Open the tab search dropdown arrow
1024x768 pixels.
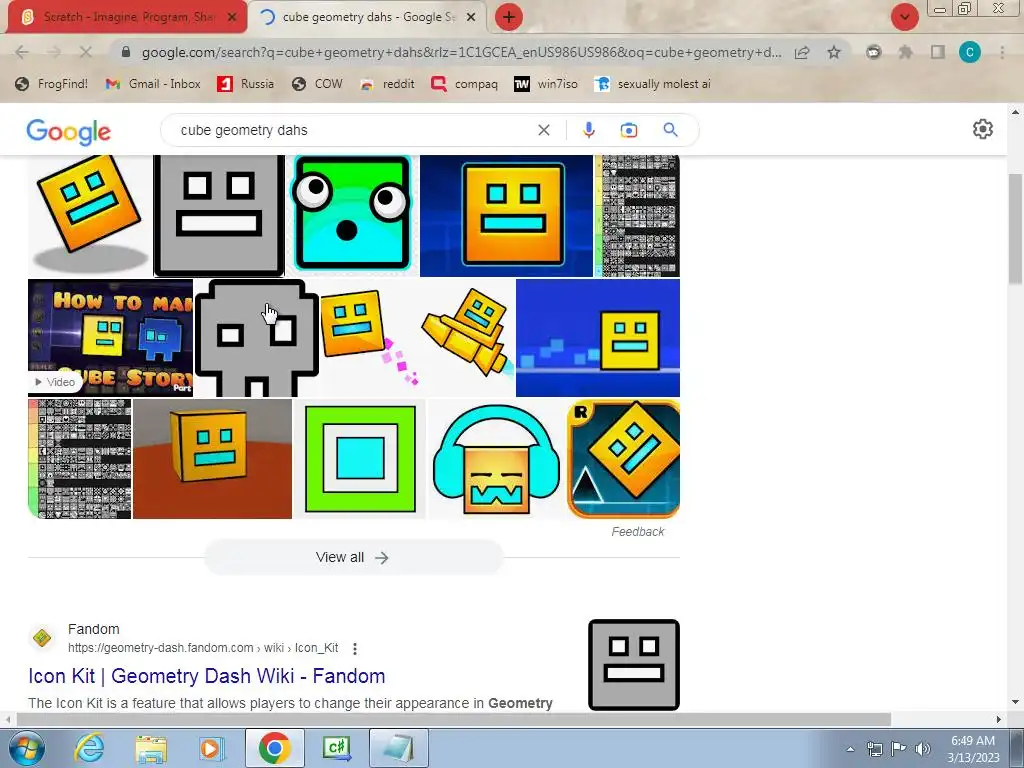click(904, 17)
